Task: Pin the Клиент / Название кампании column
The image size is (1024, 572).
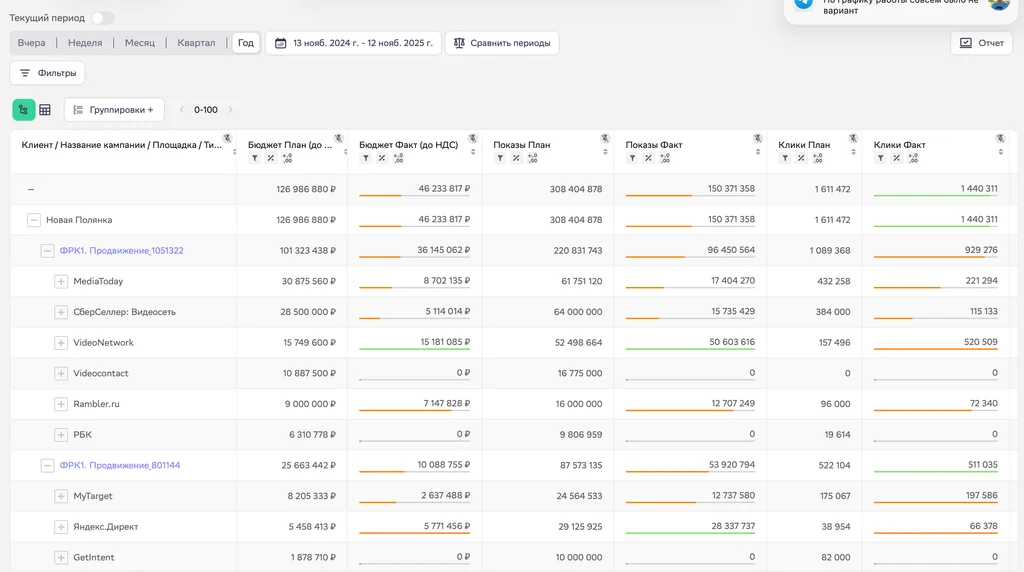Action: point(227,138)
